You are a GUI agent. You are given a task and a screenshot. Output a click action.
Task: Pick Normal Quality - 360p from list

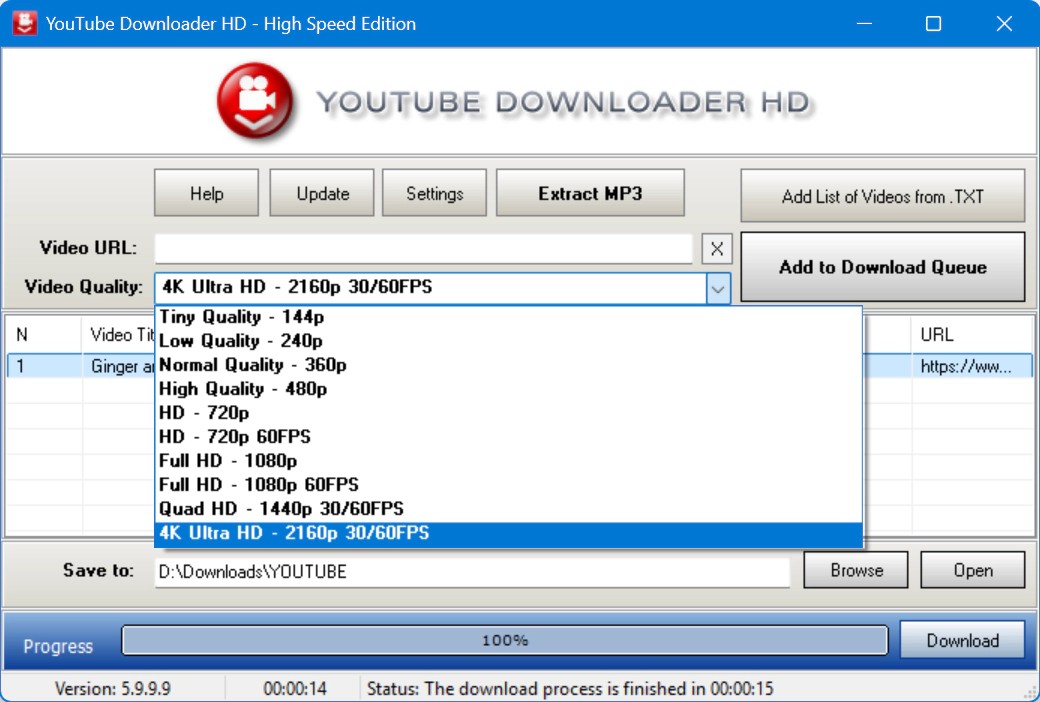(x=253, y=365)
